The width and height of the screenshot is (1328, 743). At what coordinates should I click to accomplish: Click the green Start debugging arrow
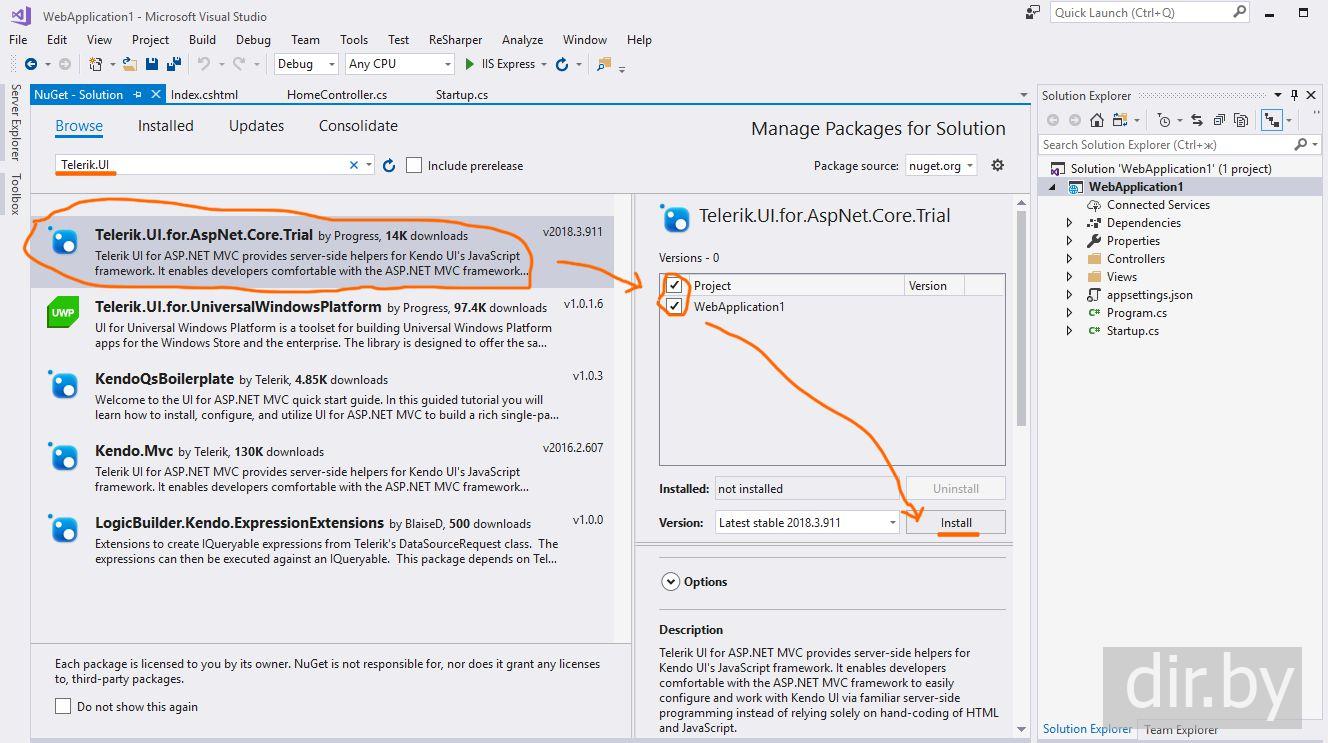[x=470, y=64]
